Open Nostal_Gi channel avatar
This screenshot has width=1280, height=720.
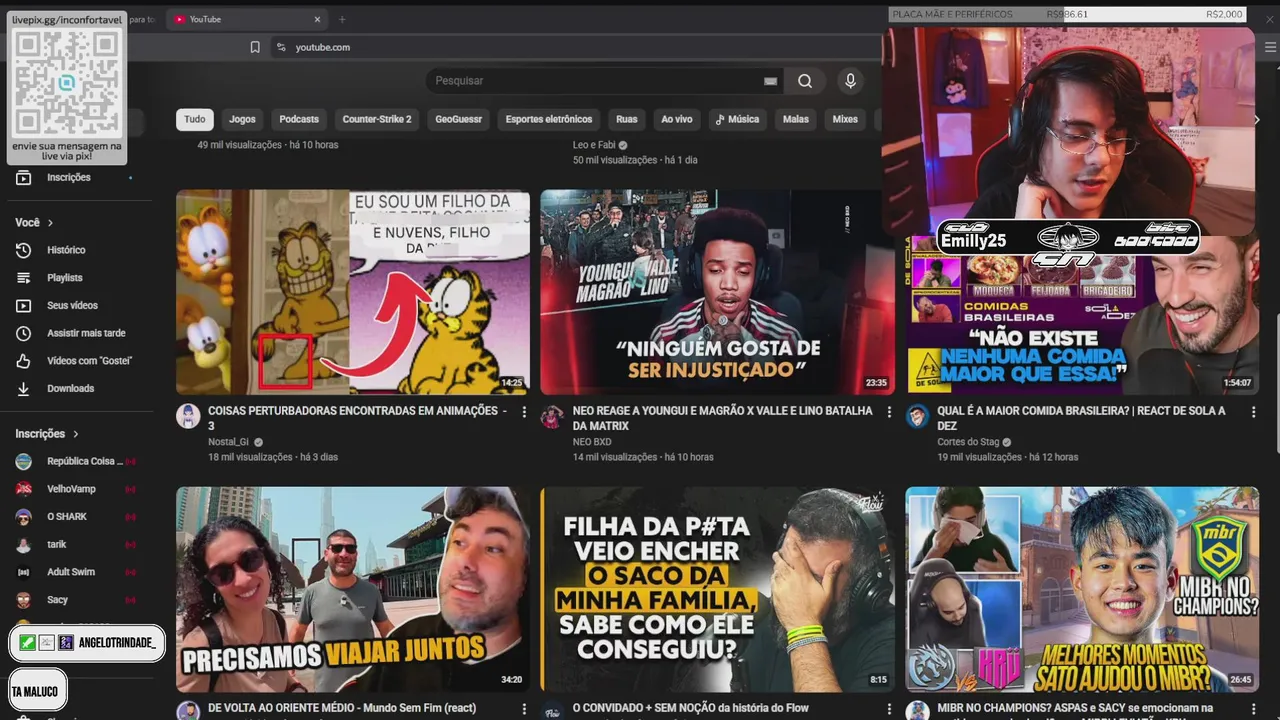coord(188,417)
